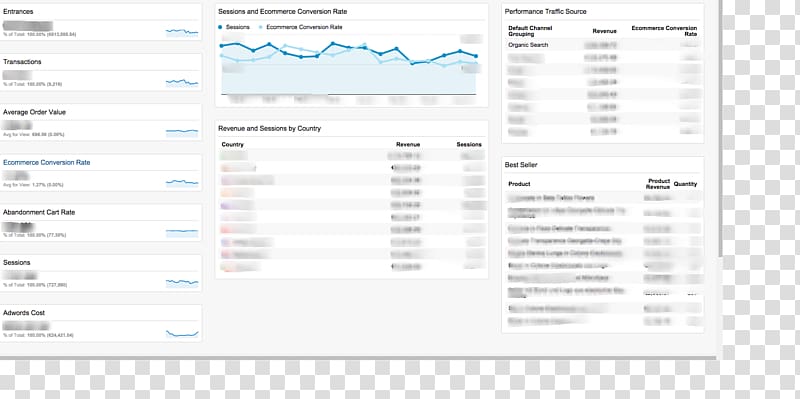
Task: Open the Ecommerce Conversion Rate widget link
Action: (46, 162)
